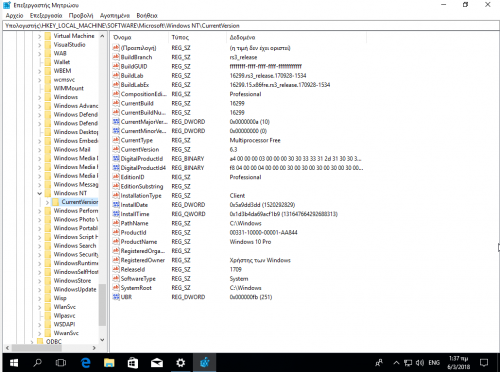Select the WindowsUpdate key in the tree

click(x=75, y=289)
